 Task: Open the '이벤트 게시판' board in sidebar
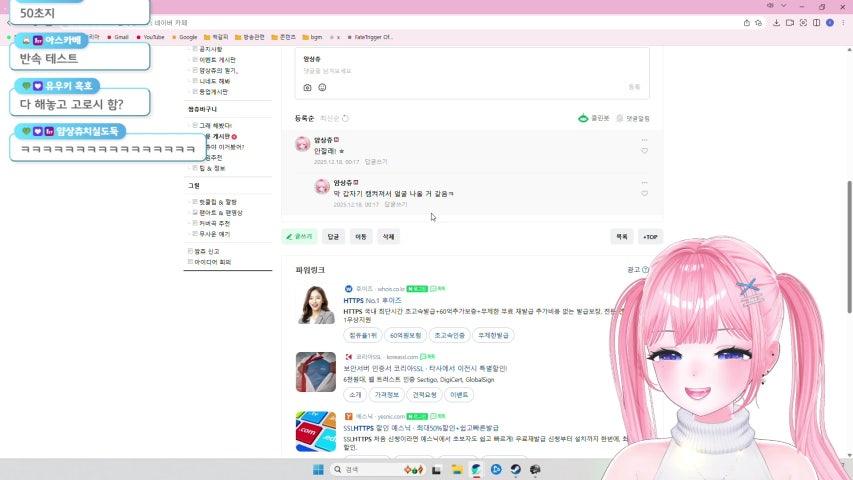(217, 60)
